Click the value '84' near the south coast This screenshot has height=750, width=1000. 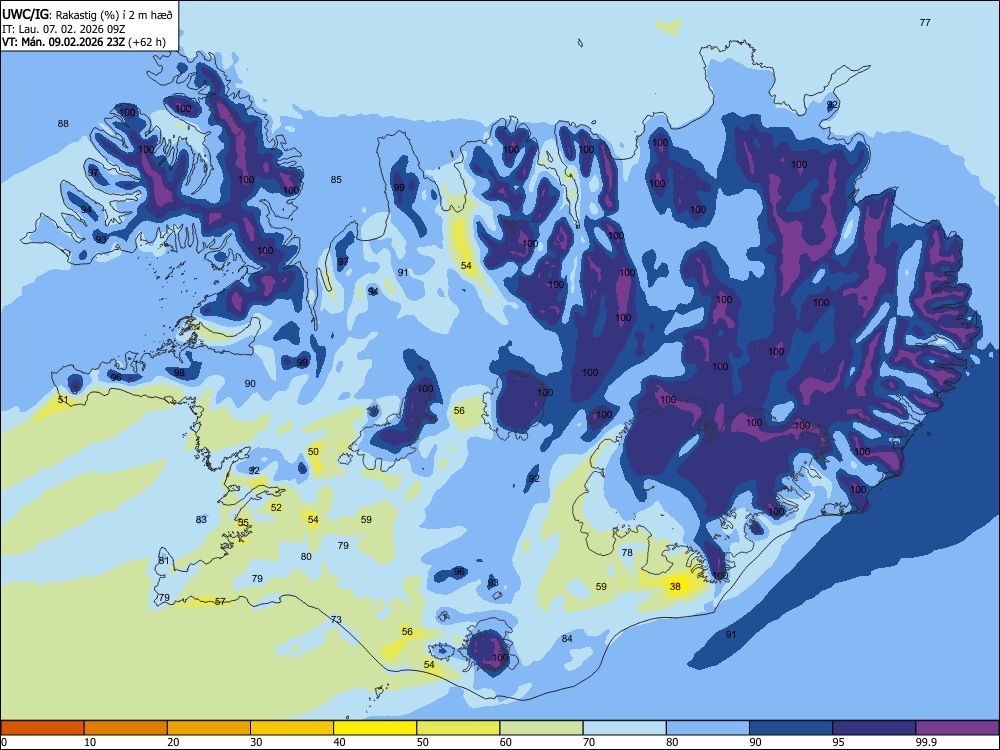pyautogui.click(x=567, y=638)
